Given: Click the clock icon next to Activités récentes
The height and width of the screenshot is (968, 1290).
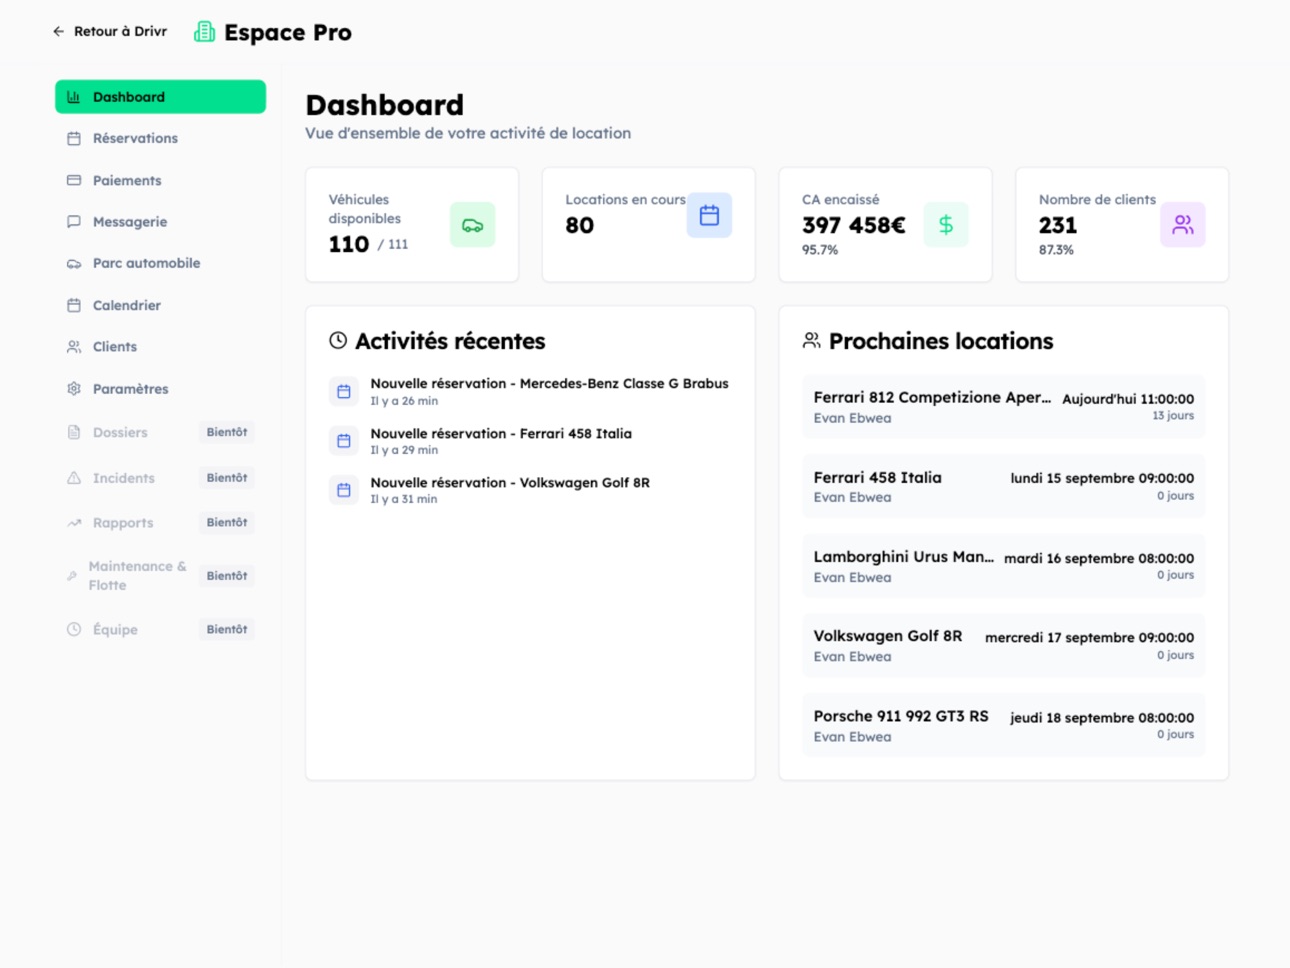Looking at the screenshot, I should (338, 341).
